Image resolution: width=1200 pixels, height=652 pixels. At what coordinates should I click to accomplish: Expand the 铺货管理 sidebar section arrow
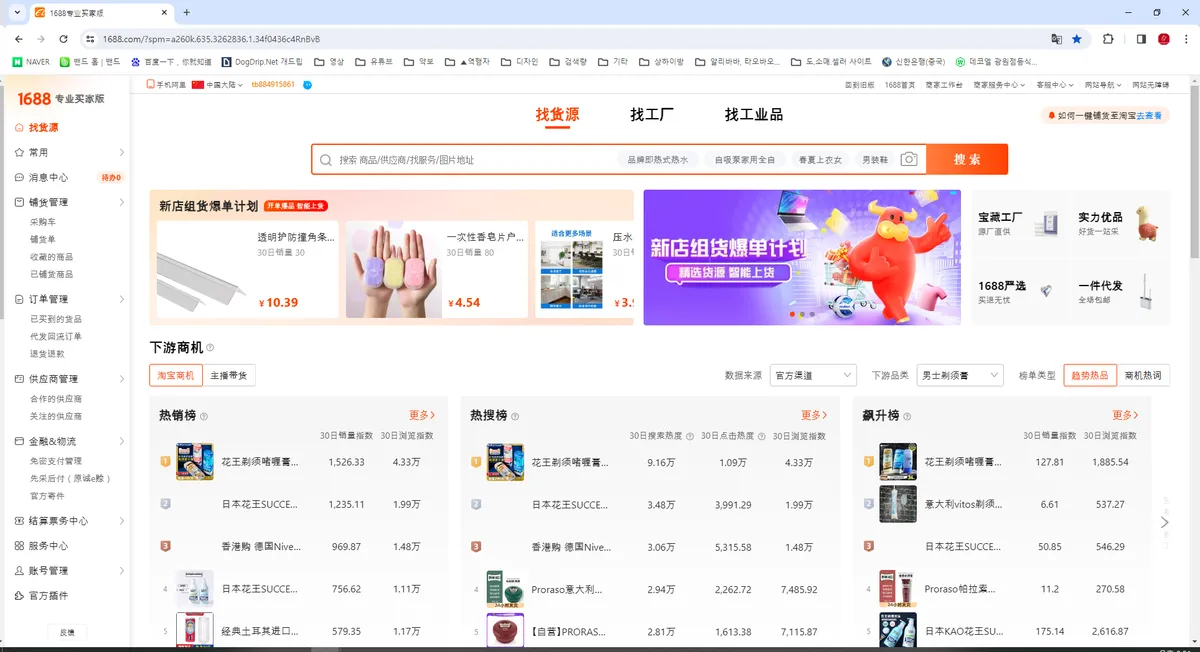click(x=122, y=202)
